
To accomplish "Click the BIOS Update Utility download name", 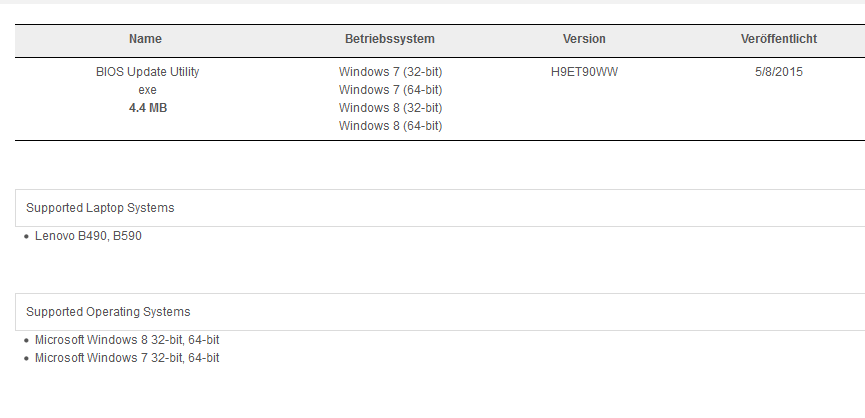I will (x=147, y=72).
